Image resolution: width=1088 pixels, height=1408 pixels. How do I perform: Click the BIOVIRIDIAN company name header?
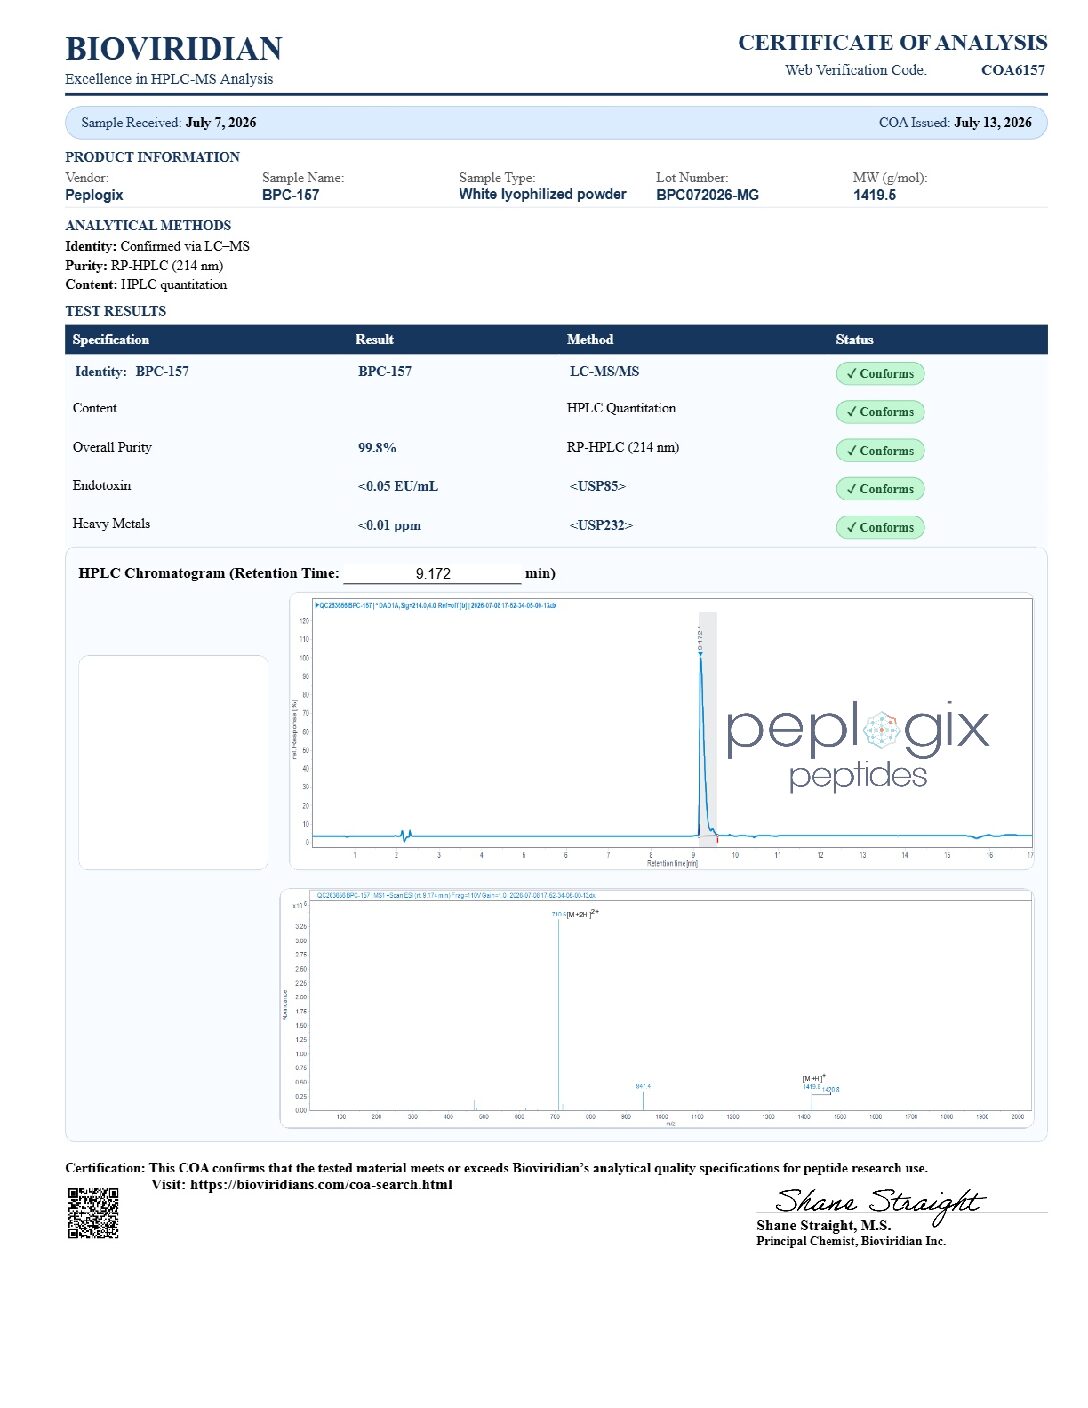[174, 49]
